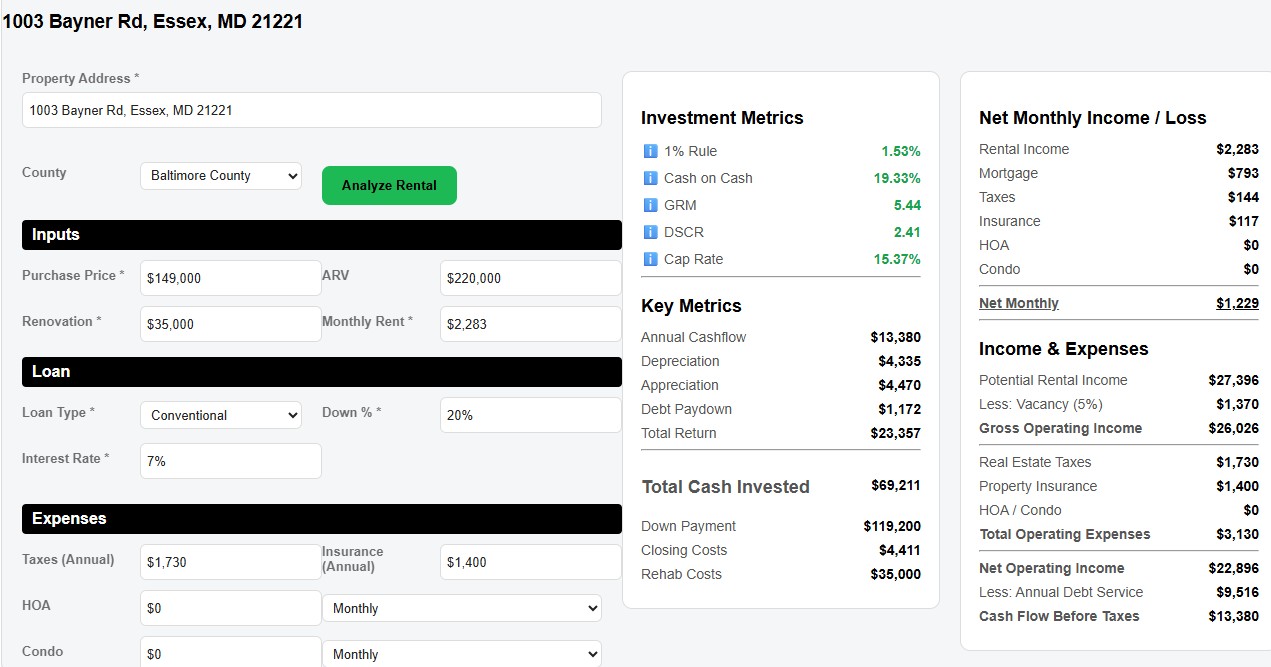Click the 1% Rule info icon

(650, 151)
